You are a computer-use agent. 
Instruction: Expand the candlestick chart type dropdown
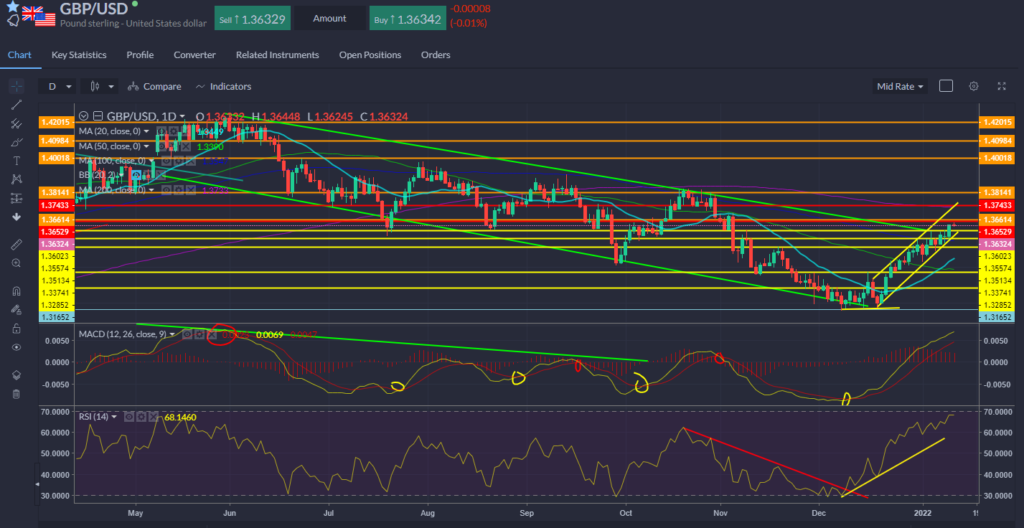(102, 86)
